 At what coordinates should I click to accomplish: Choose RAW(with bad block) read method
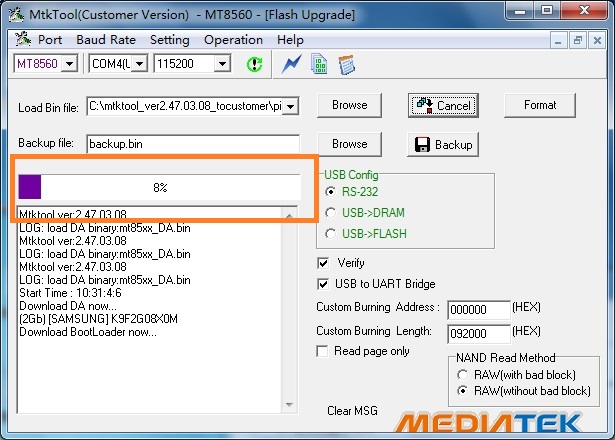[462, 374]
